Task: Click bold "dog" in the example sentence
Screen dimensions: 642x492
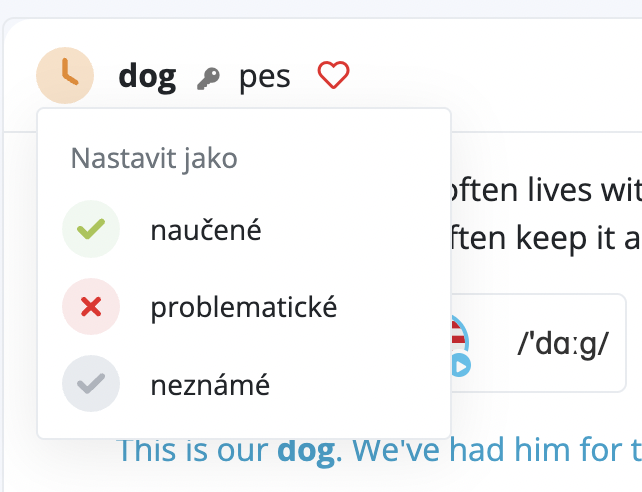Action: tap(305, 451)
